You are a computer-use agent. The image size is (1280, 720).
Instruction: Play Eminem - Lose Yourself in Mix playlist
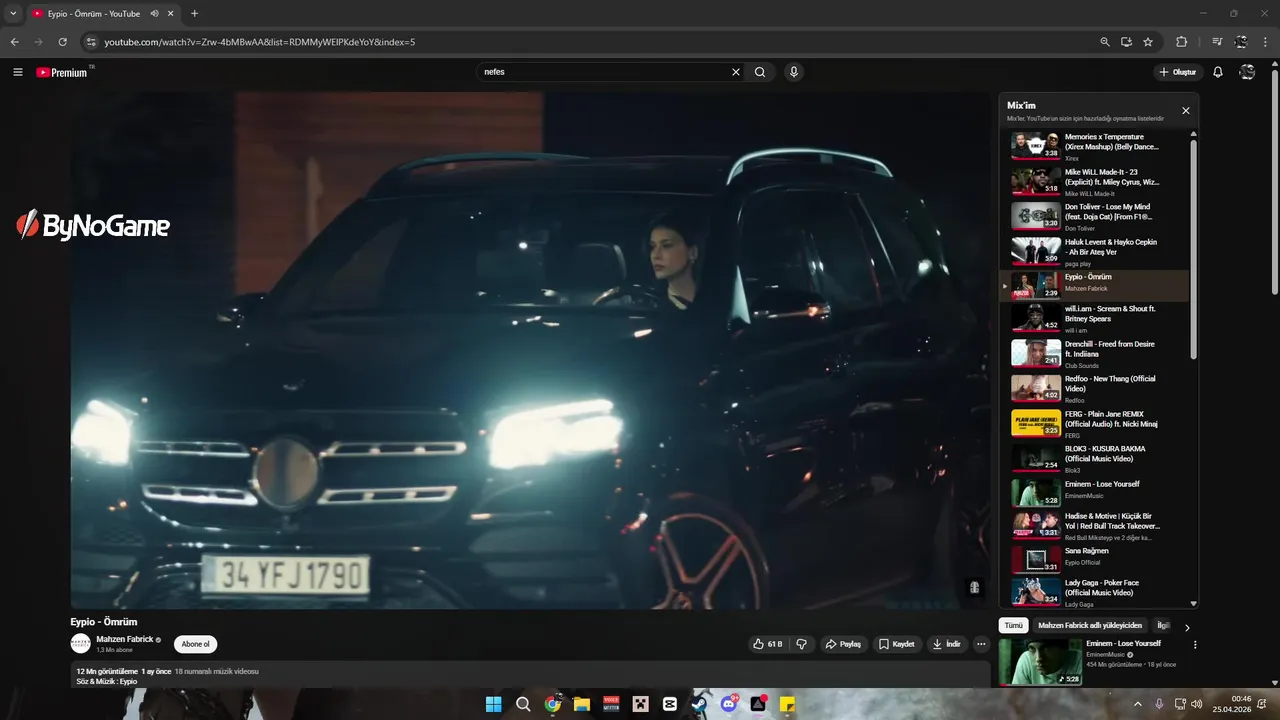point(1095,493)
